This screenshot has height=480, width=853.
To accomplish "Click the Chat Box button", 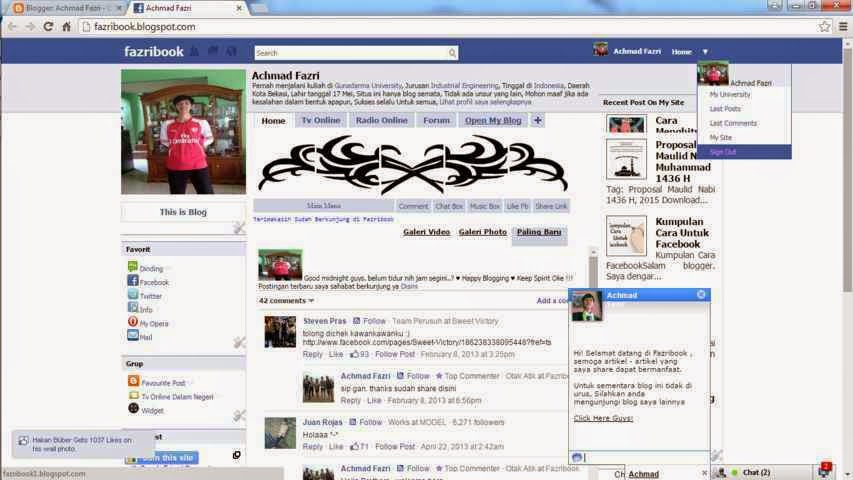I will [449, 206].
